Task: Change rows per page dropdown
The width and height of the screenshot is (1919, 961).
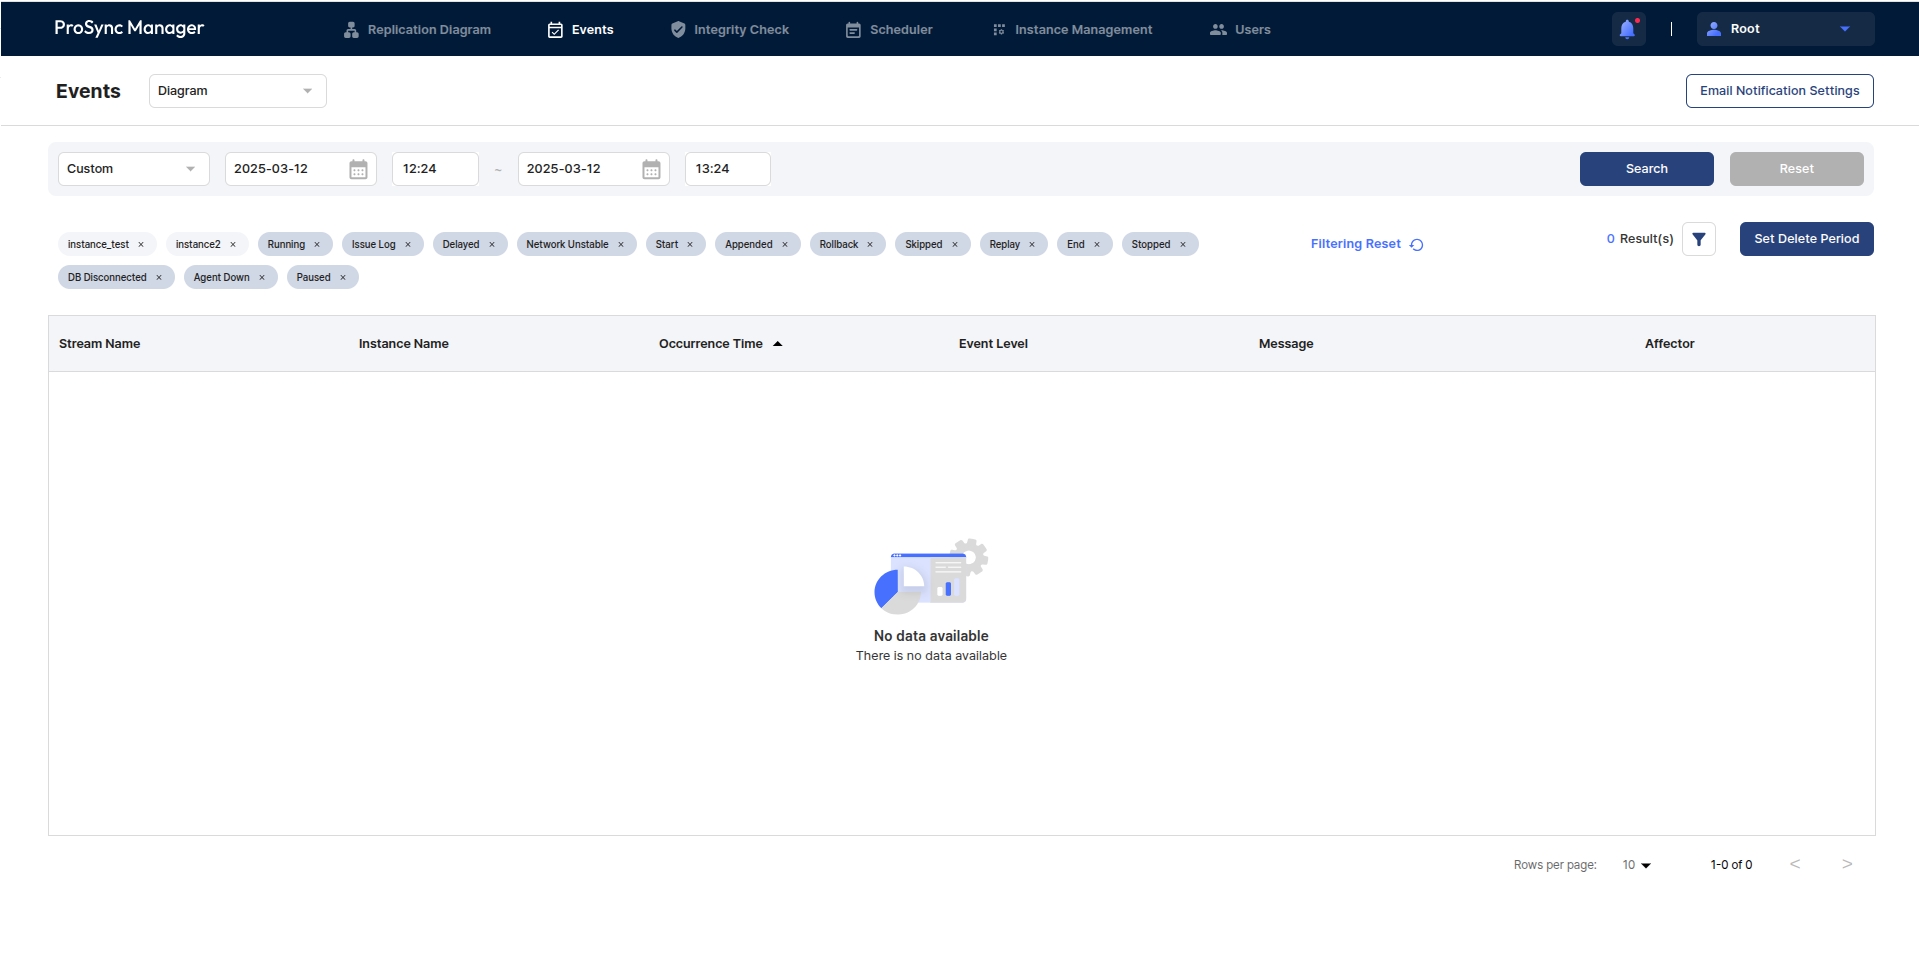Action: (1636, 865)
